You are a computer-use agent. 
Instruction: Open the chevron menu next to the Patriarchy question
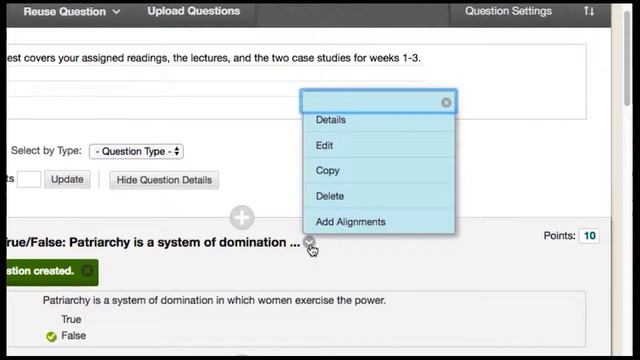tap(309, 242)
